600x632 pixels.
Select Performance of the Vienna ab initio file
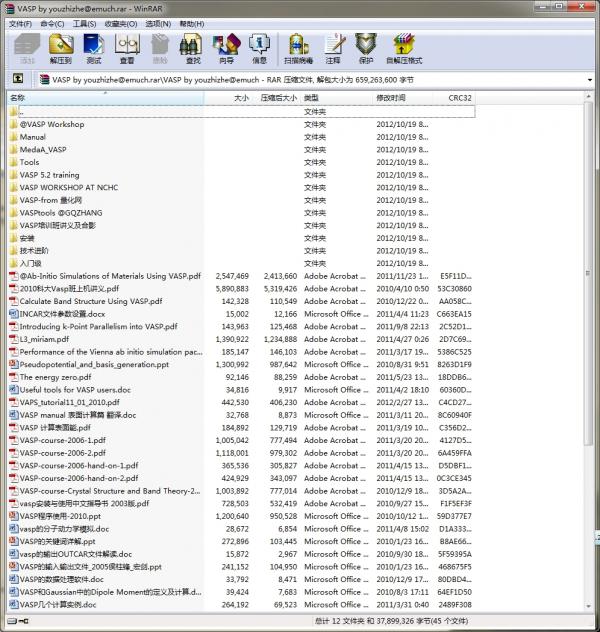tap(241, 352)
